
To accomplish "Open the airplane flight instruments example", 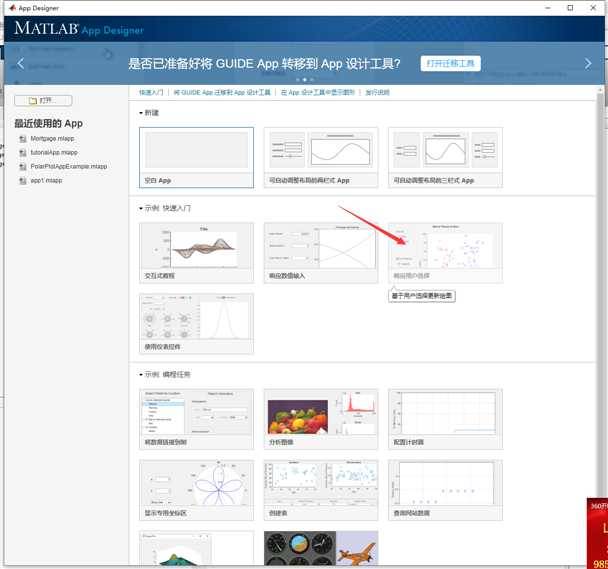I will pyautogui.click(x=321, y=548).
